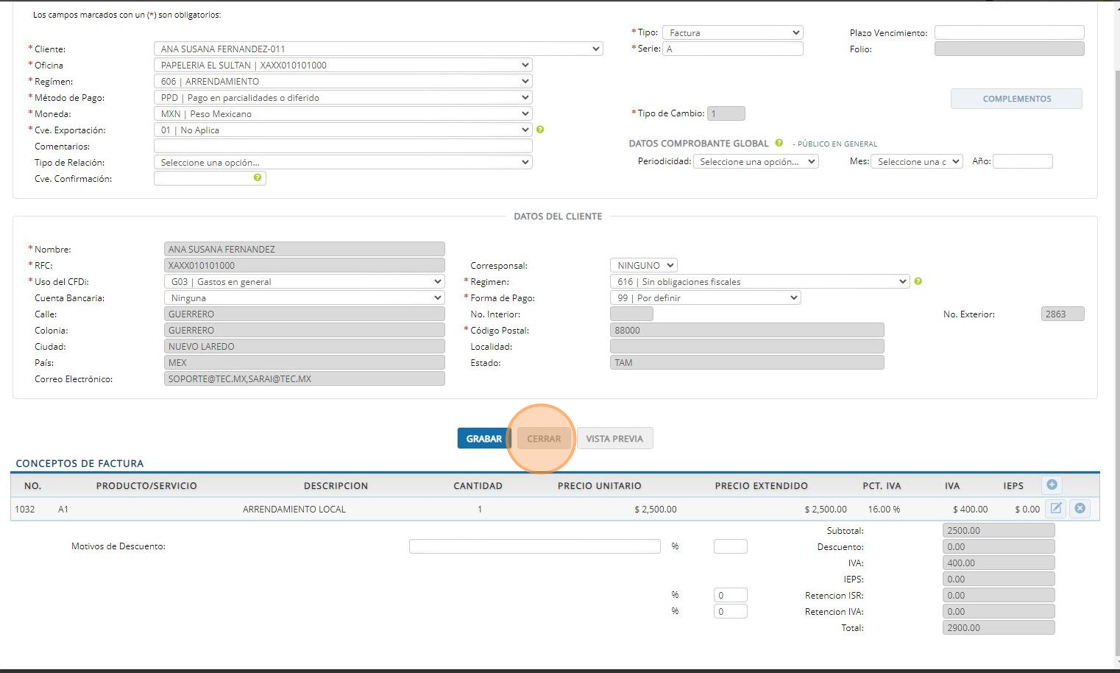Screen dimensions: 1120x673
Task: Click the ARRENDAMIENTO LOCAL description cell
Action: pyautogui.click(x=294, y=509)
